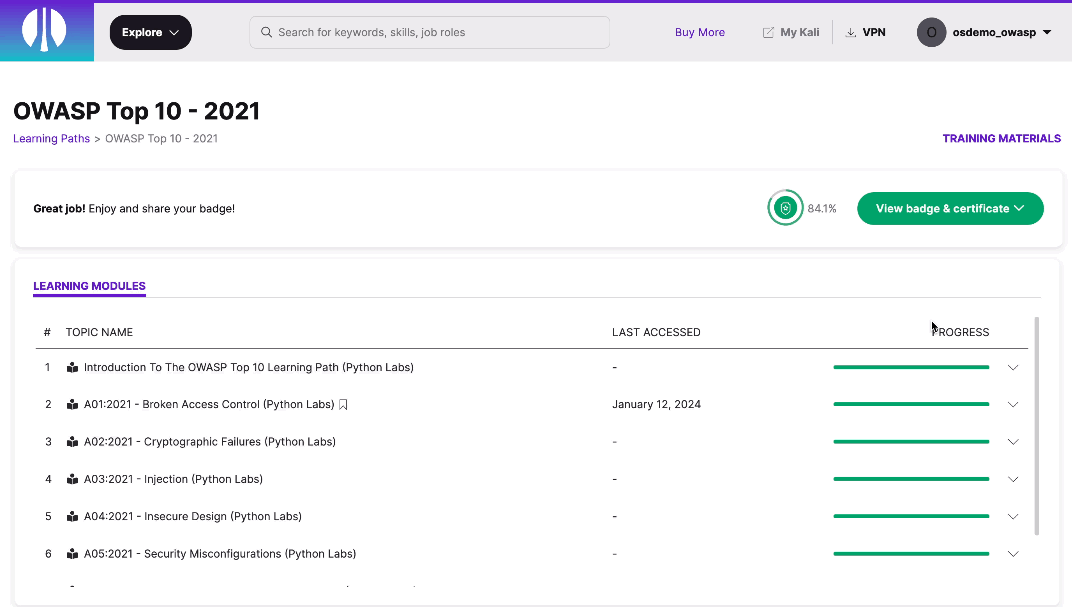Click the bookmark icon beside Broken Access Control

343,405
